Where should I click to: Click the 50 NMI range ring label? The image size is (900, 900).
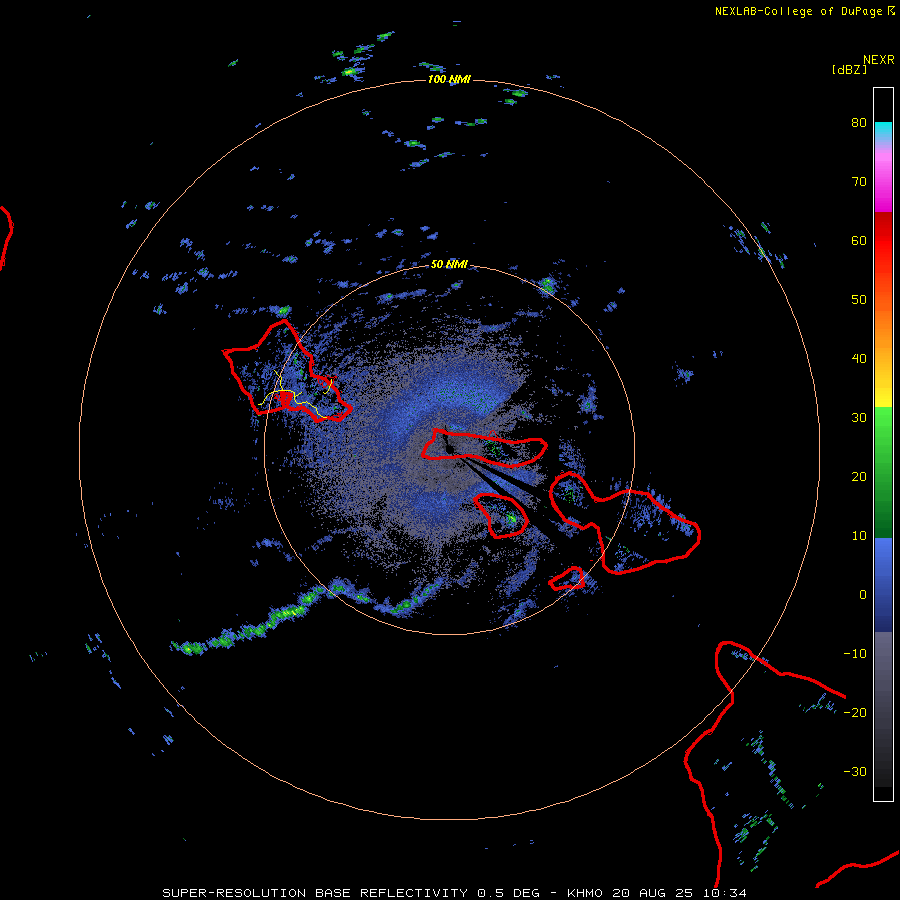[449, 264]
